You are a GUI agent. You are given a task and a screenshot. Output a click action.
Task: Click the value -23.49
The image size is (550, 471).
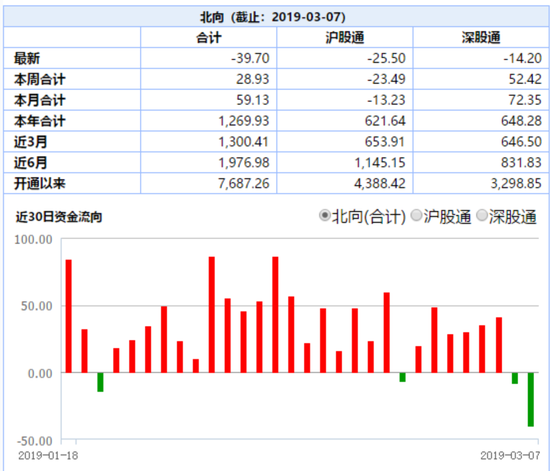pos(386,79)
